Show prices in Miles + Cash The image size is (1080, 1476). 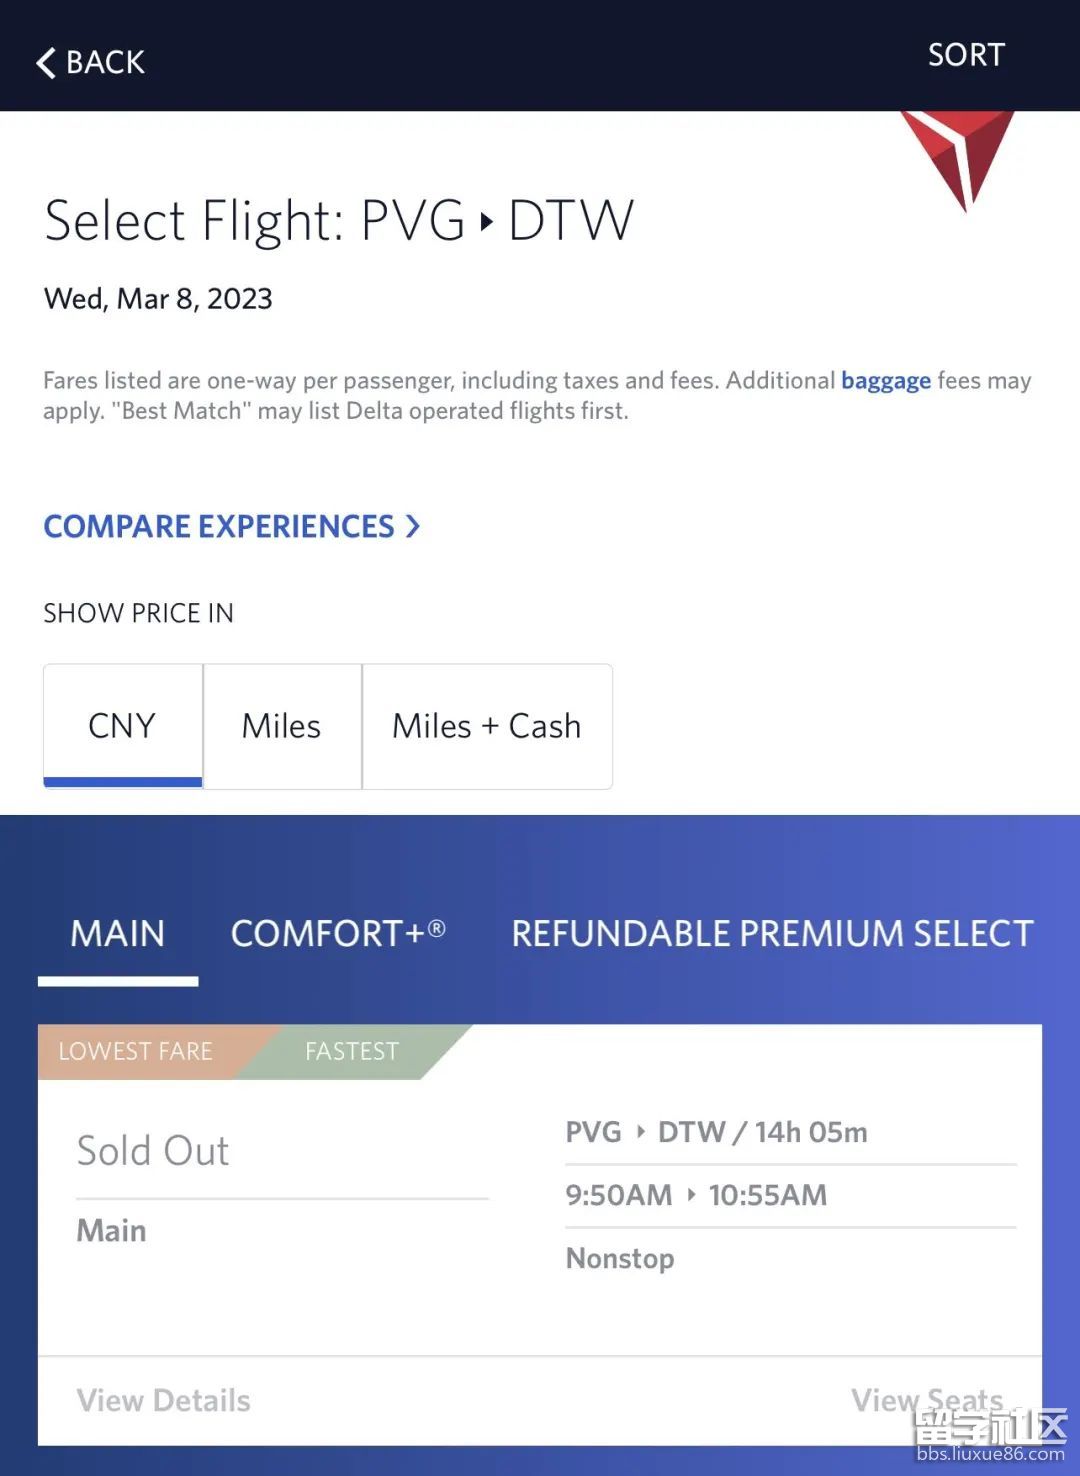(486, 726)
